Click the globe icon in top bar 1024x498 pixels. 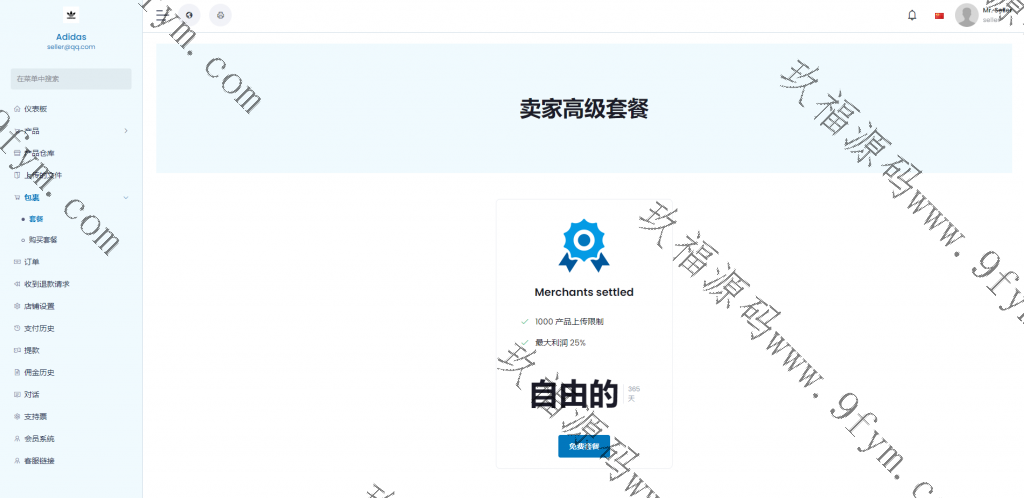tap(190, 15)
